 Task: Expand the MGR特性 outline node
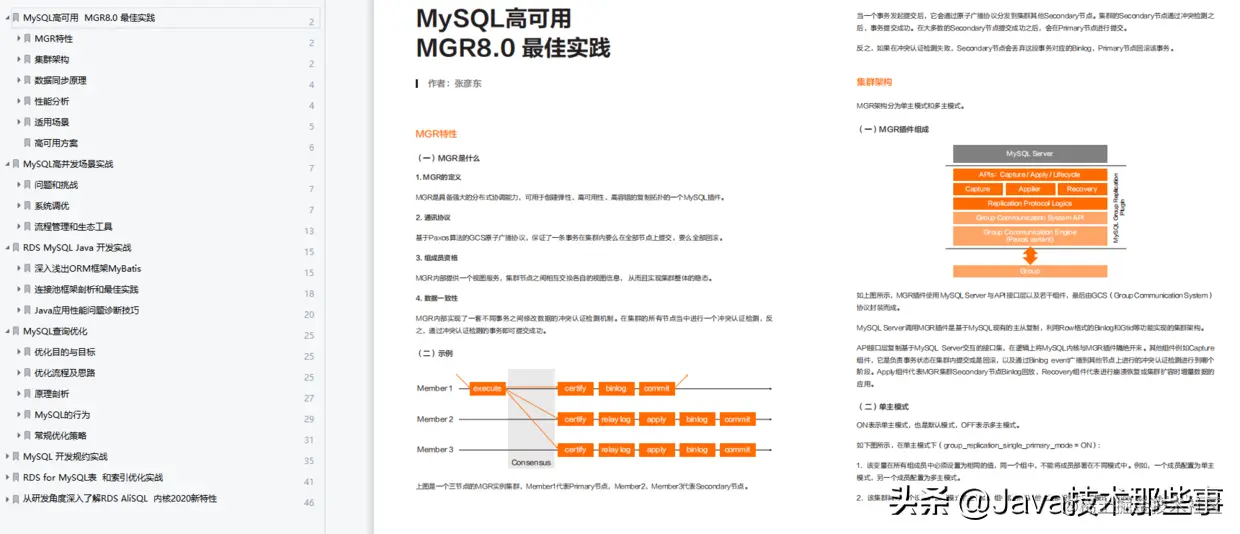(18, 39)
